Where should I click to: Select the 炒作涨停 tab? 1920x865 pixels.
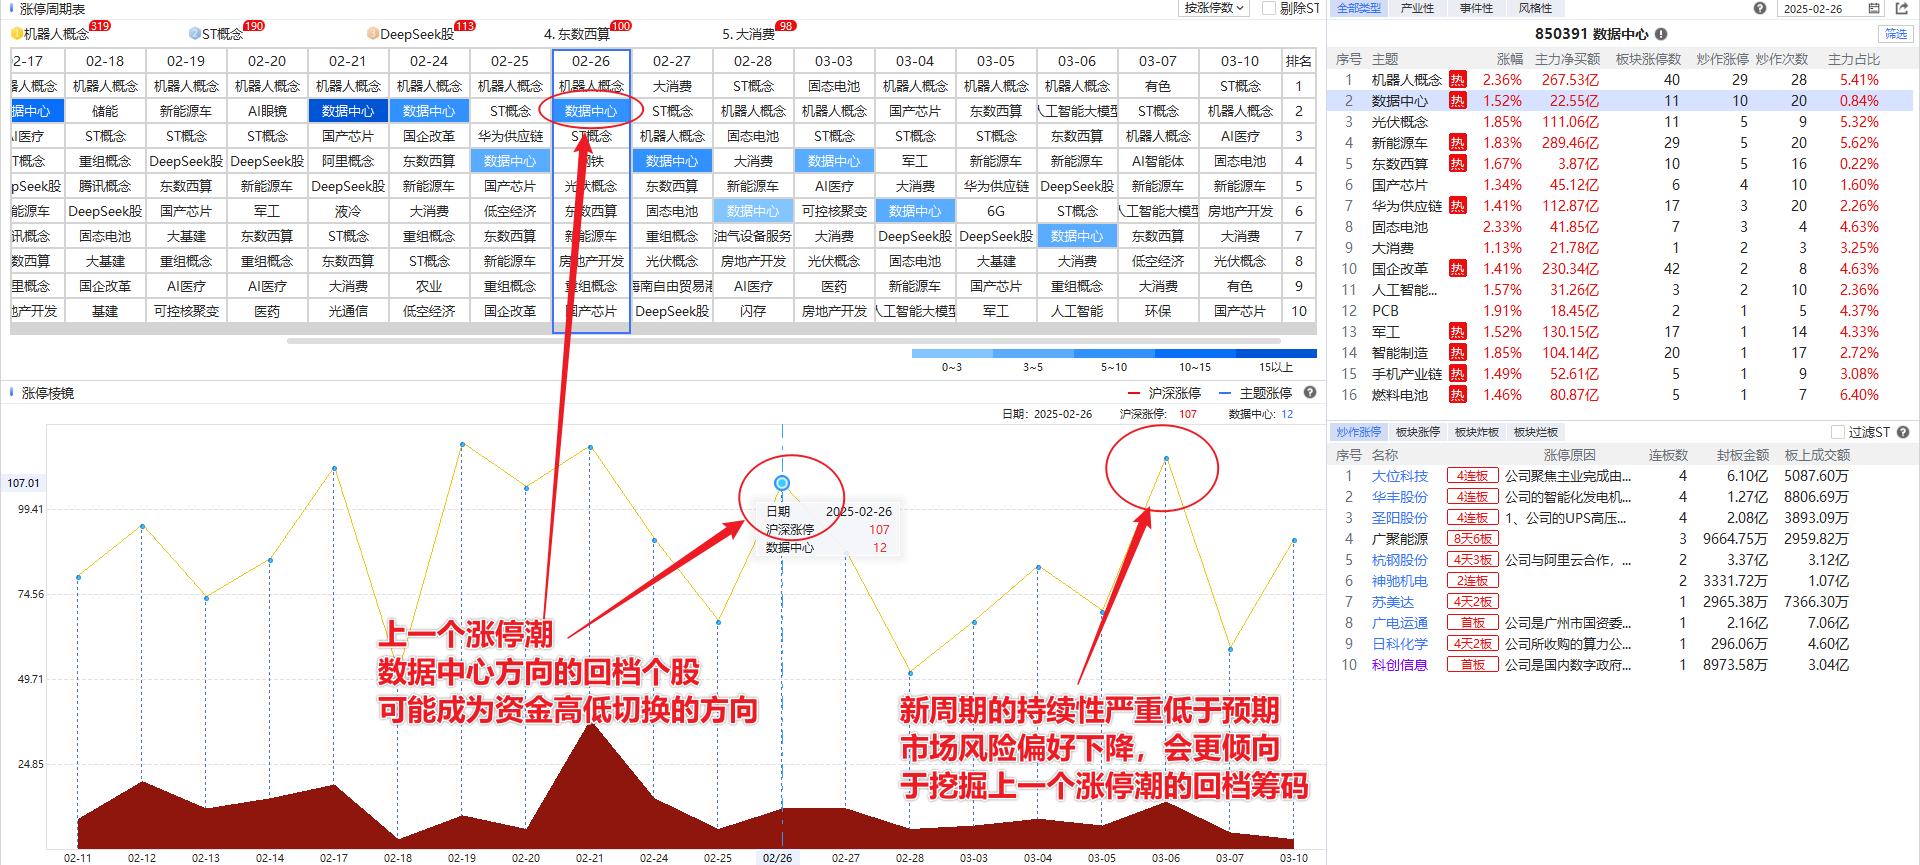click(1358, 432)
